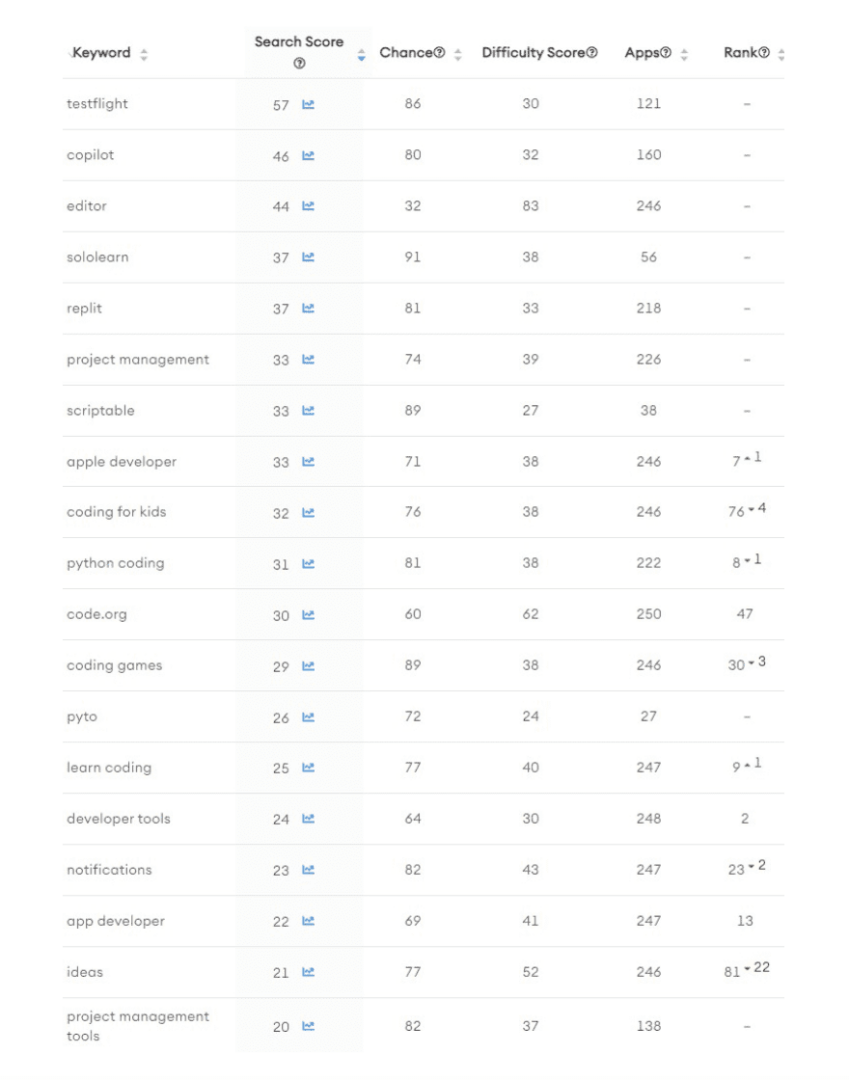Open the Difficulty Score help tooltip
The width and height of the screenshot is (849, 1080).
(x=592, y=53)
